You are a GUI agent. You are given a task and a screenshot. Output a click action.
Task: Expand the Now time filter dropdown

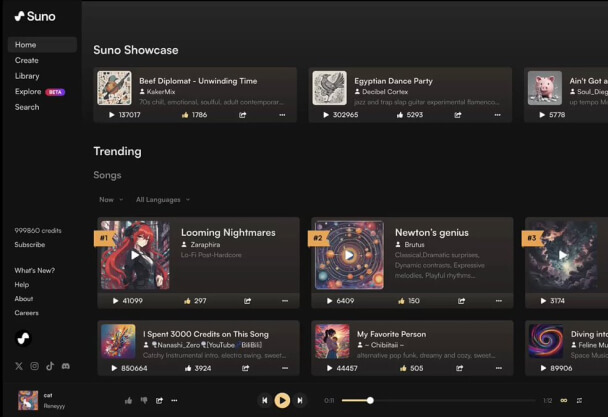point(110,200)
